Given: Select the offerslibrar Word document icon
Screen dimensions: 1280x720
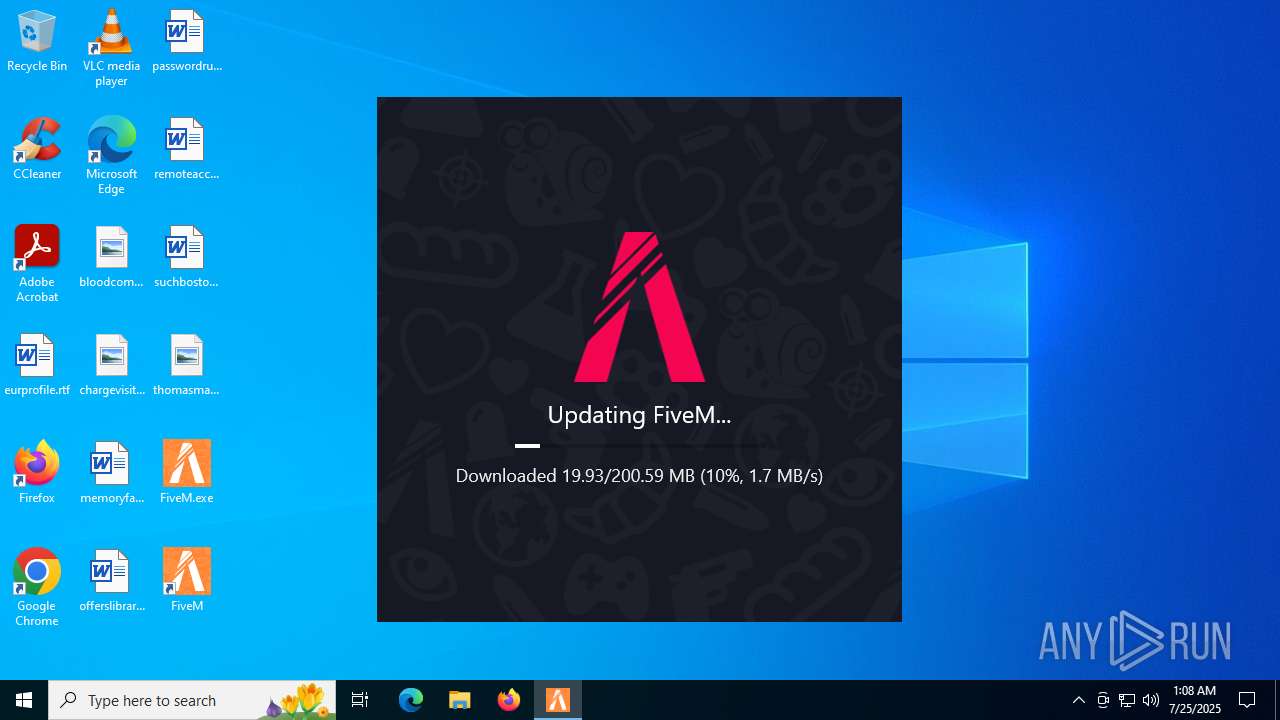Looking at the screenshot, I should coord(111,582).
